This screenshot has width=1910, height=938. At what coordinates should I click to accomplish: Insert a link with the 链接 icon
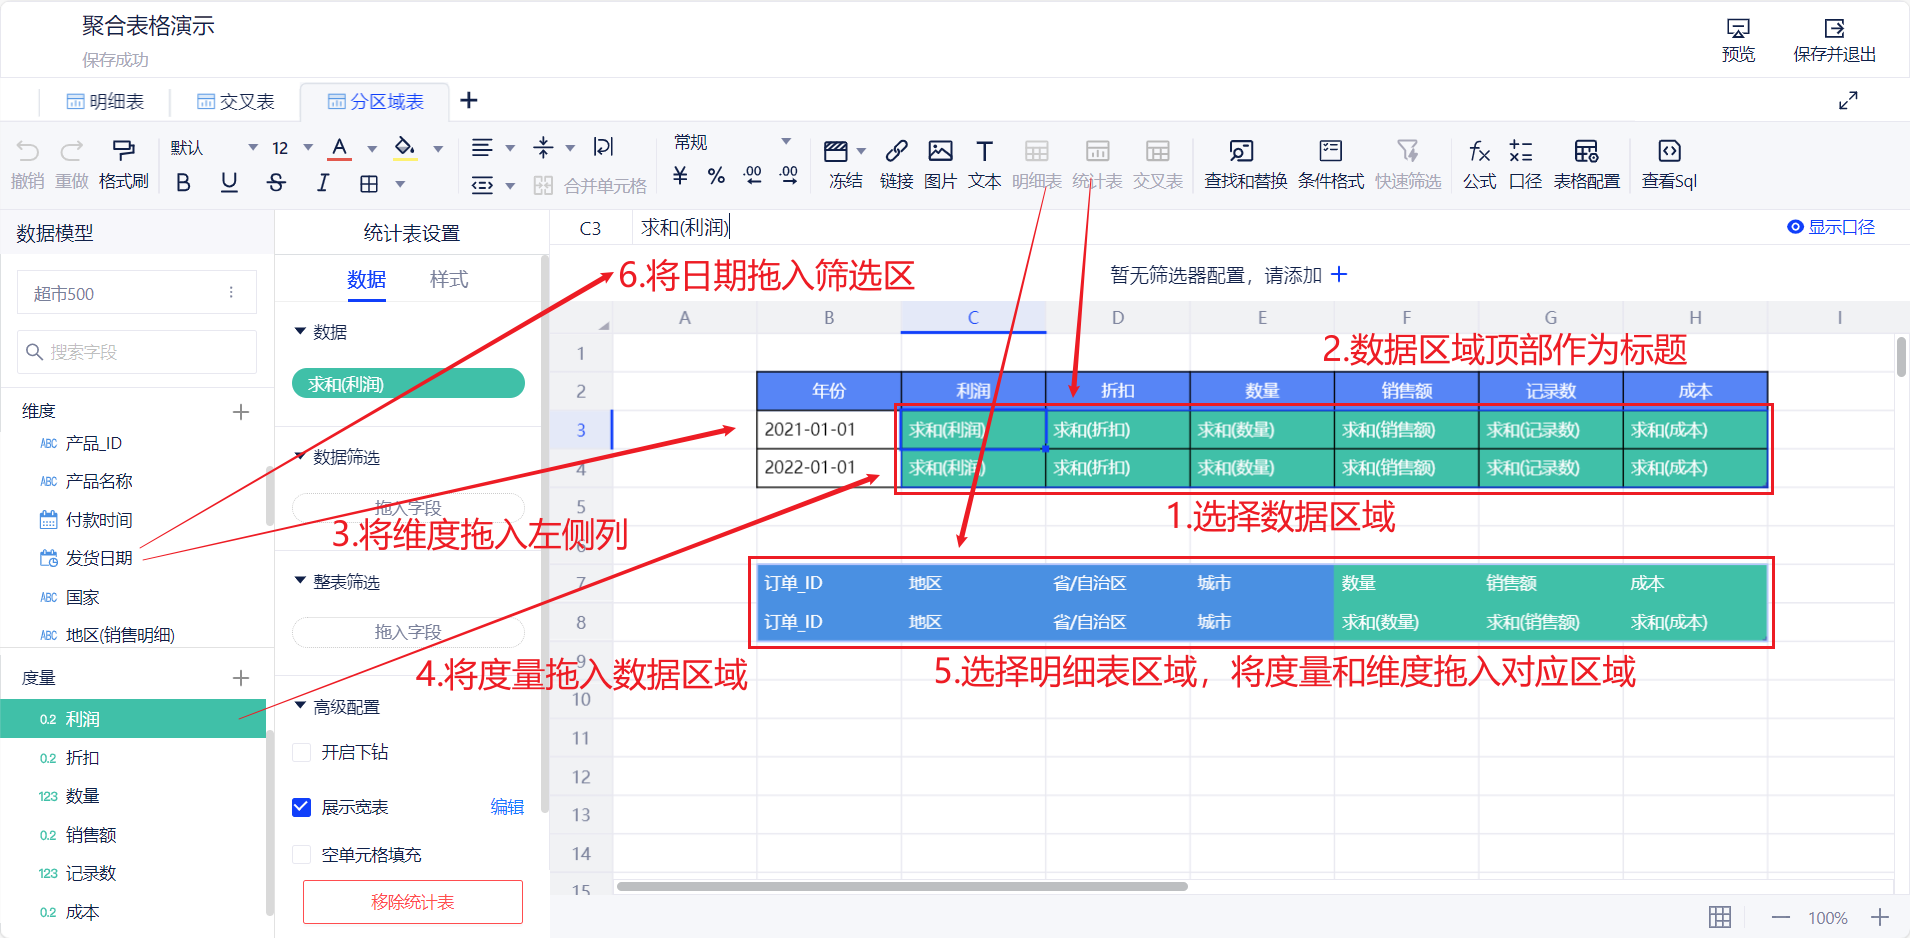click(x=896, y=163)
